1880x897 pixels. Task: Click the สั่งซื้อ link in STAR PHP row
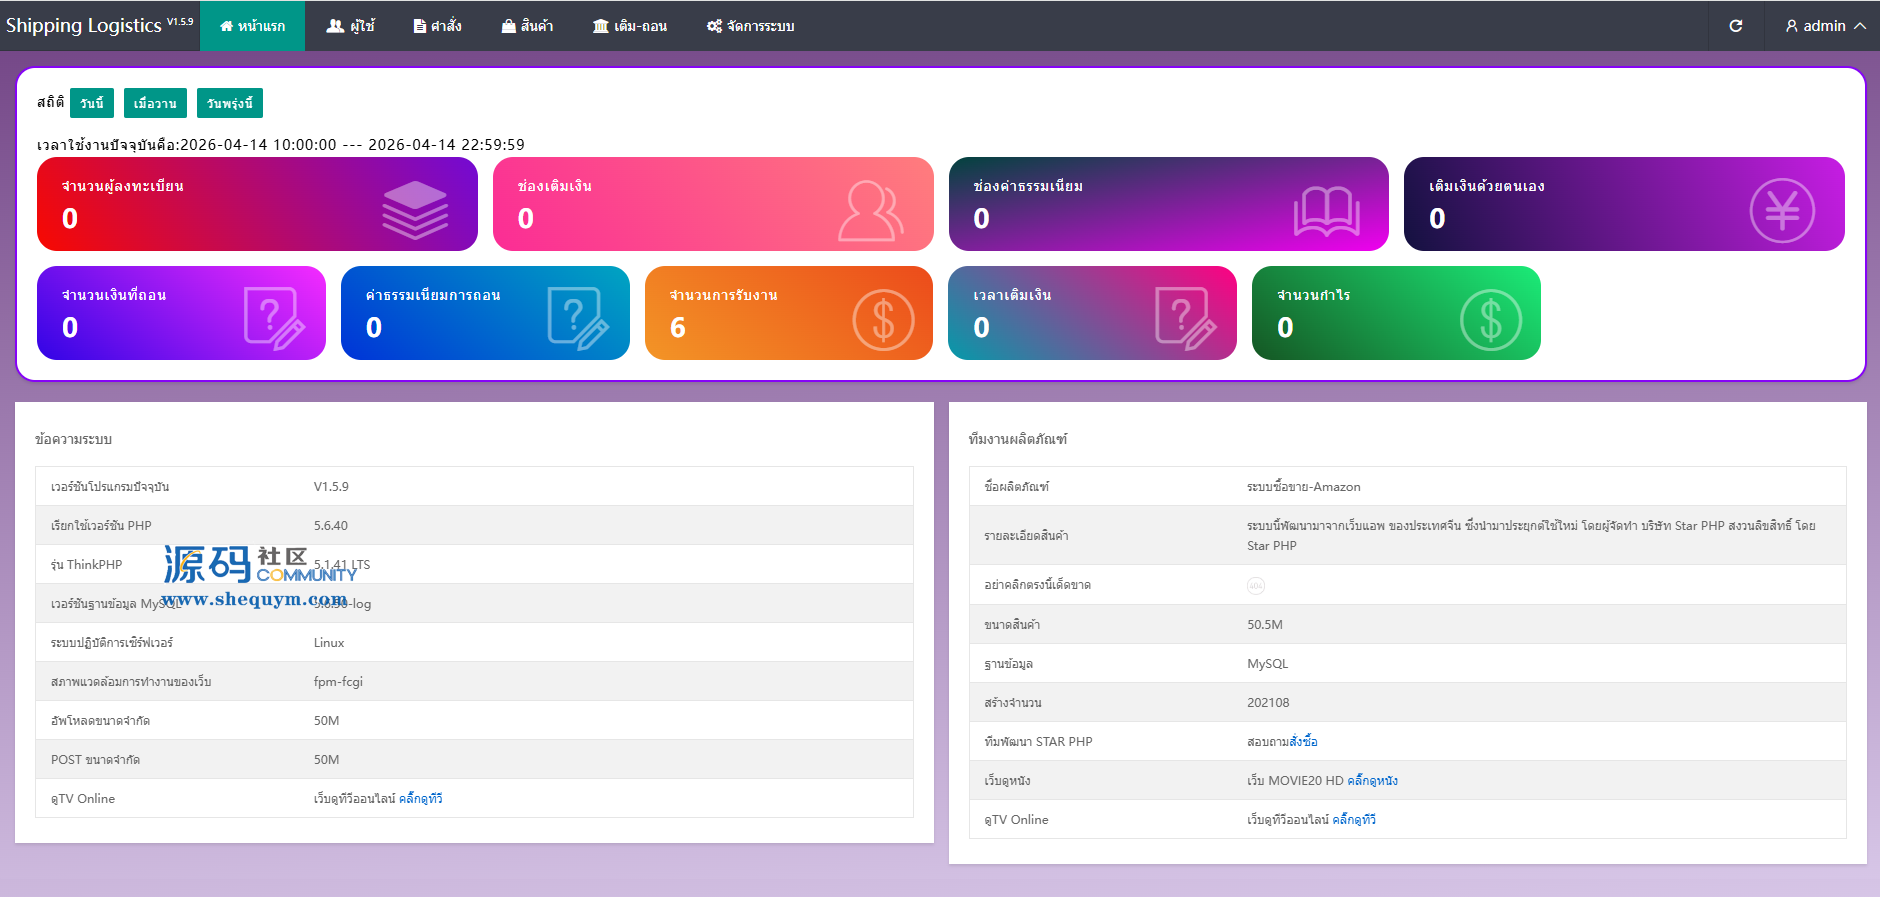1303,742
